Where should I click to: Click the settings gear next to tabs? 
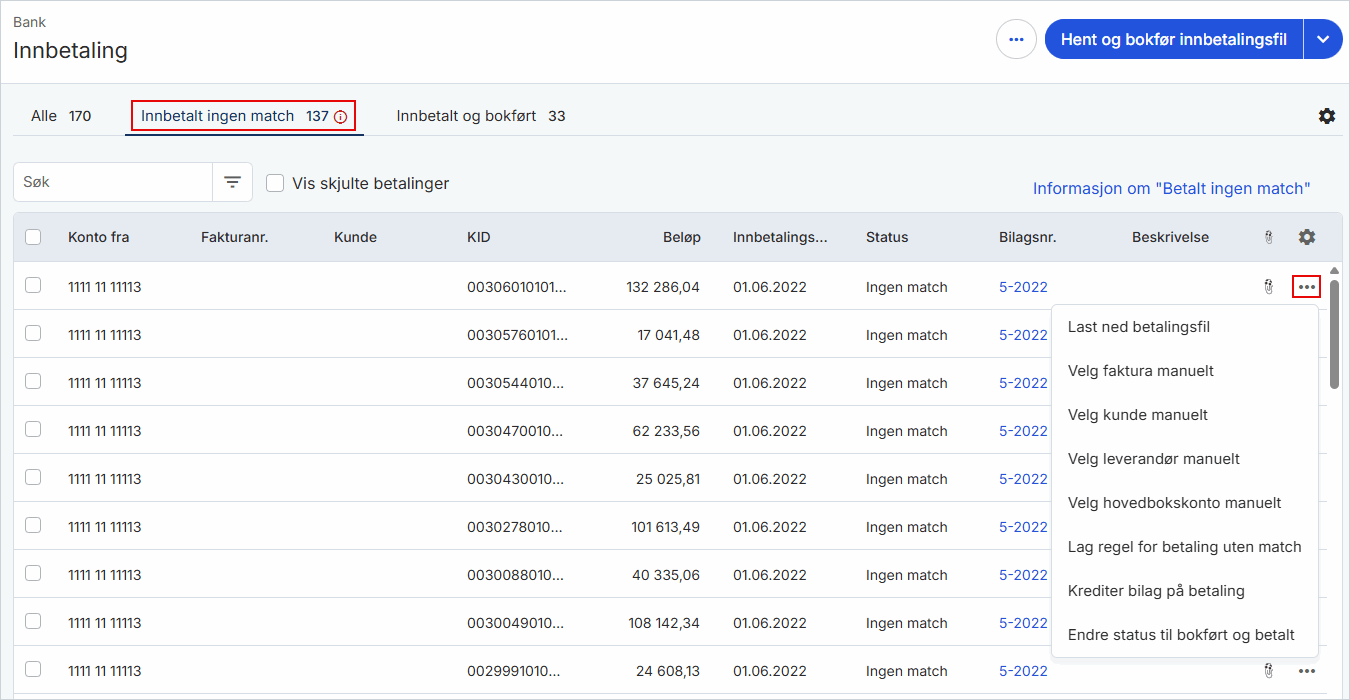1327,116
